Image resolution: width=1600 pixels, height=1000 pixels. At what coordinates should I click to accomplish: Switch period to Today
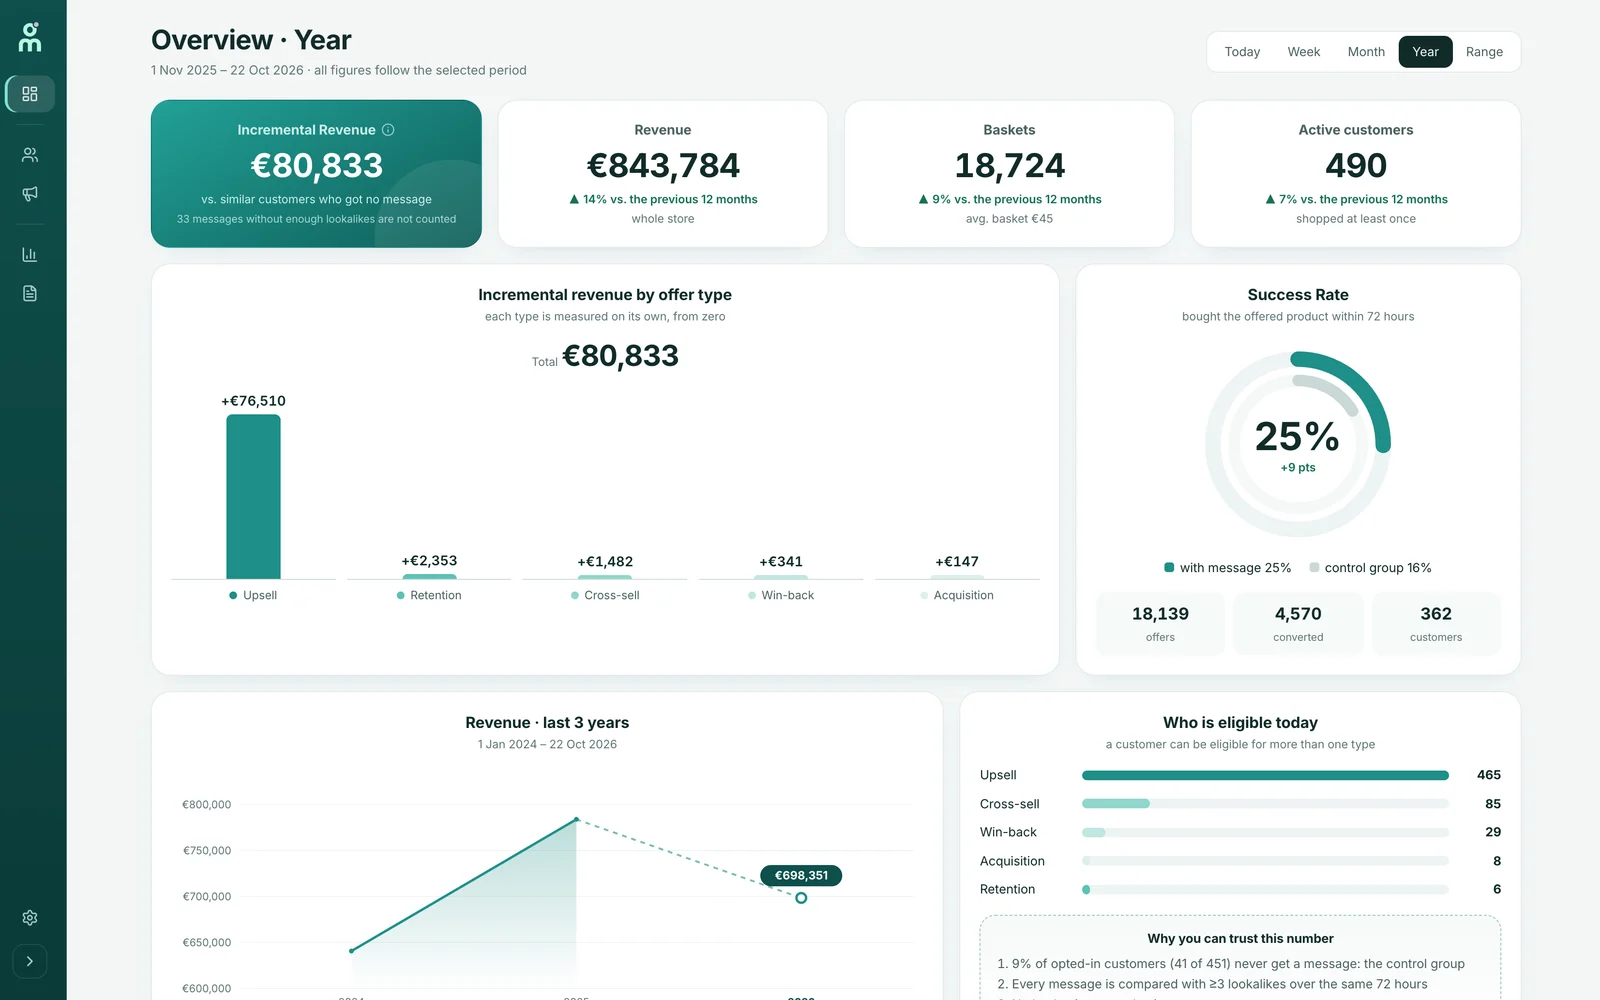click(x=1242, y=52)
